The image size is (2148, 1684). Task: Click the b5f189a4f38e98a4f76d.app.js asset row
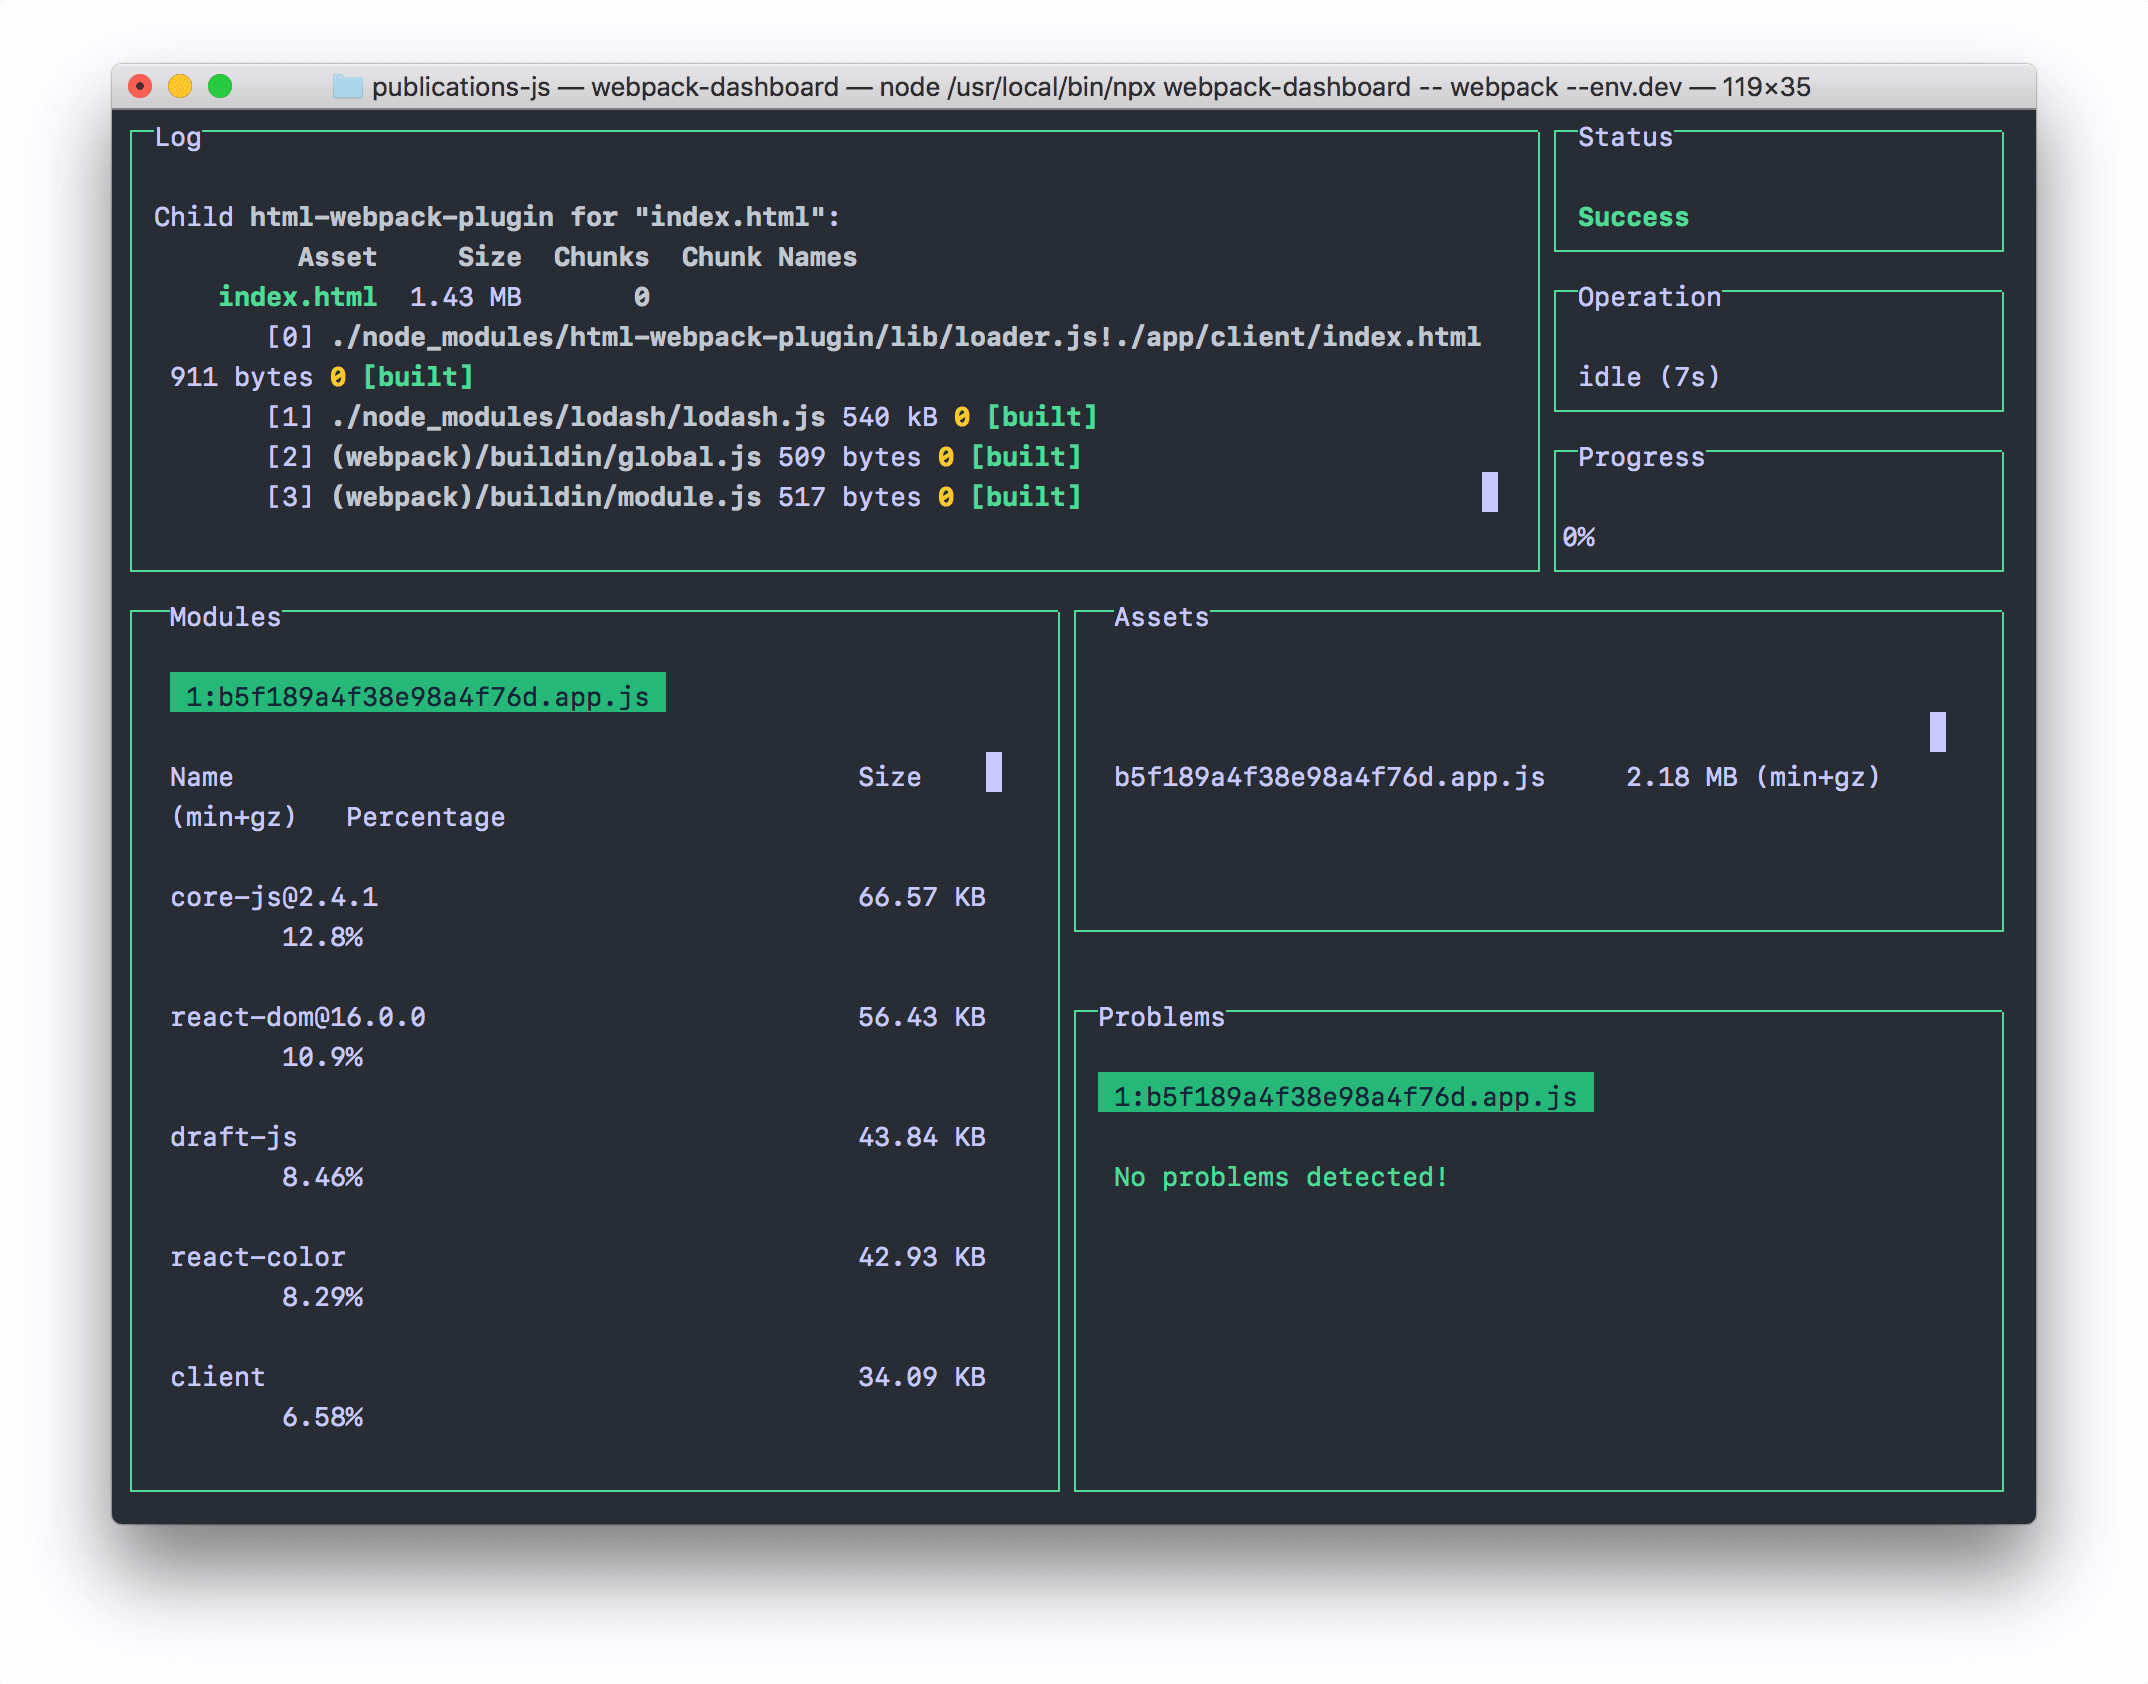(1329, 777)
